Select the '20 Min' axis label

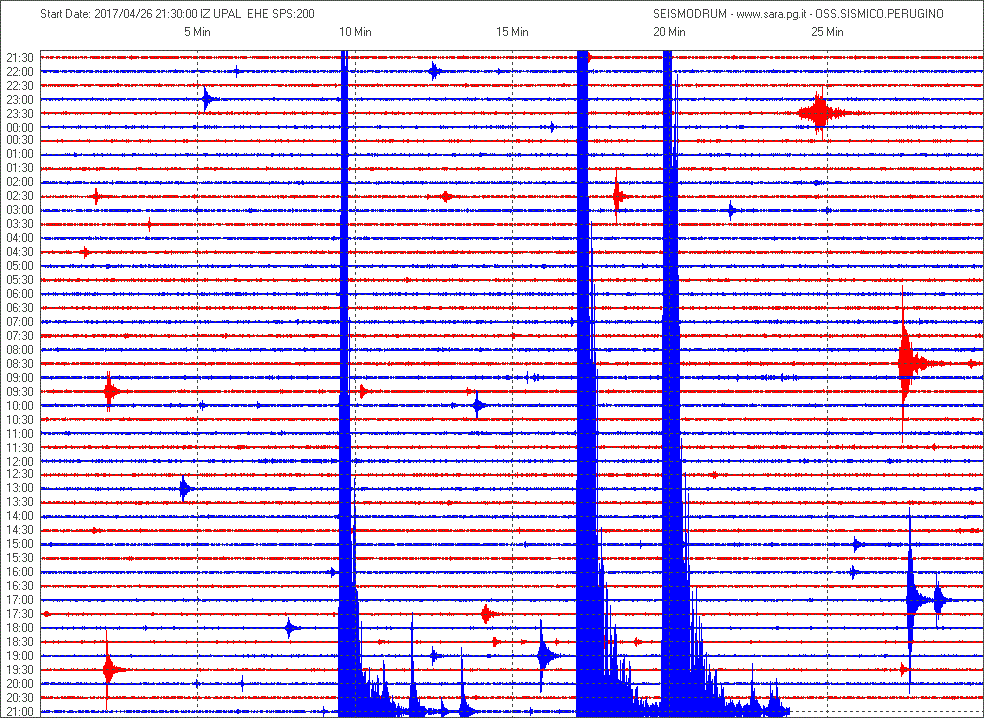click(x=669, y=32)
